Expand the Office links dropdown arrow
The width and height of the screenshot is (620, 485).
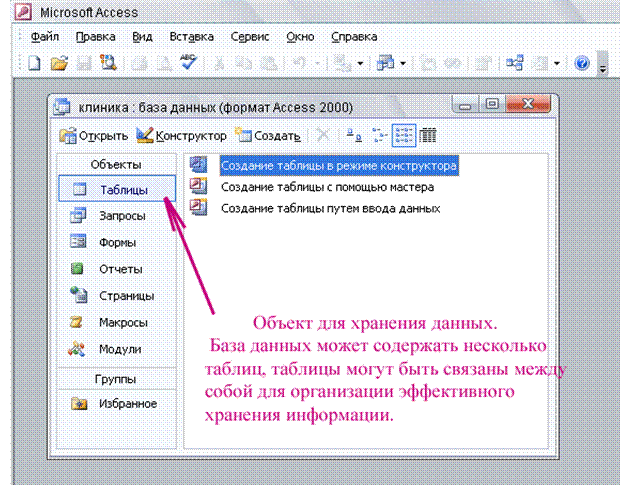402,63
